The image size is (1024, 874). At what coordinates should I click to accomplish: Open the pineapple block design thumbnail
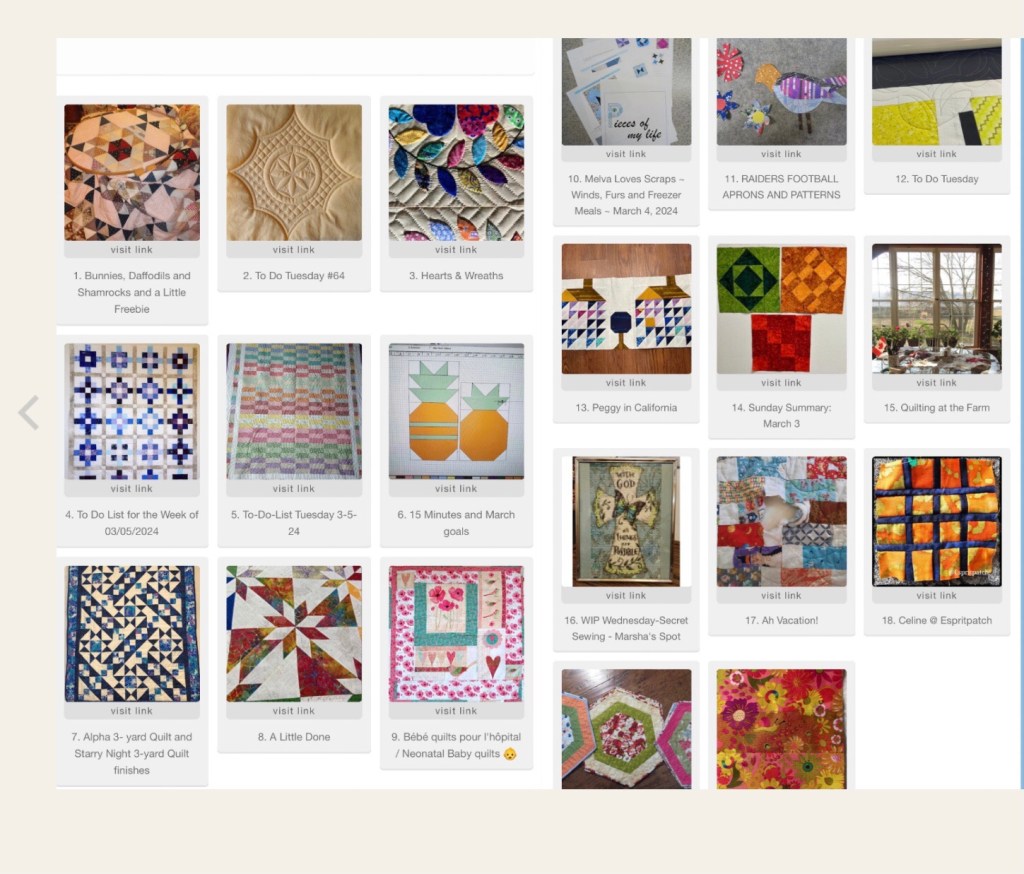point(456,412)
